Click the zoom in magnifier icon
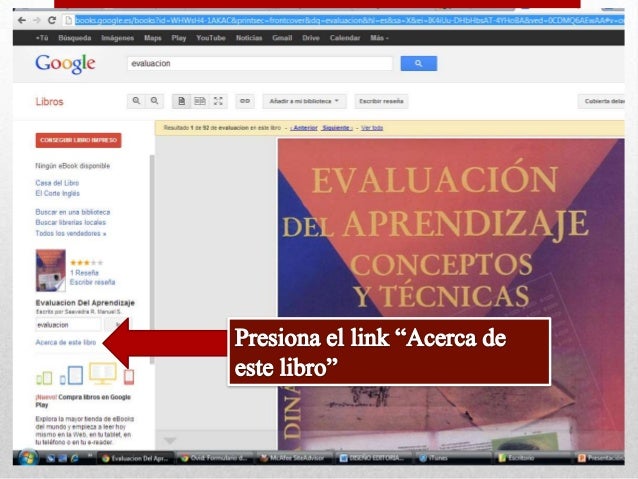Viewport: 638px width, 479px height. pos(136,101)
